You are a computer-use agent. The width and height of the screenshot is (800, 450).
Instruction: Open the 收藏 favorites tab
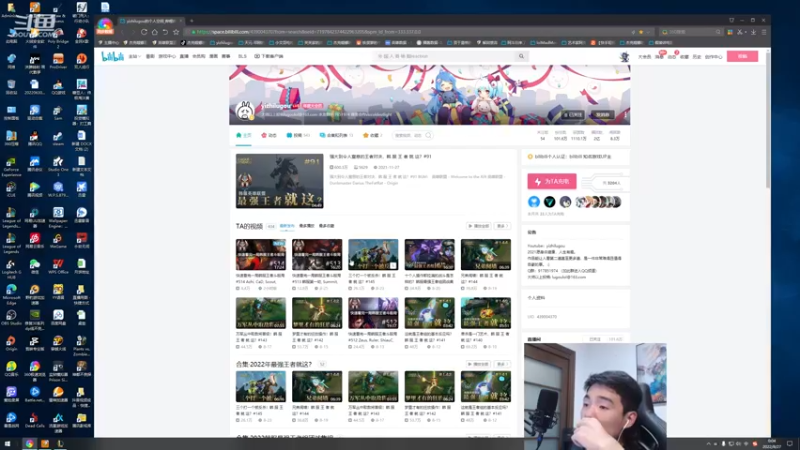tap(372, 135)
